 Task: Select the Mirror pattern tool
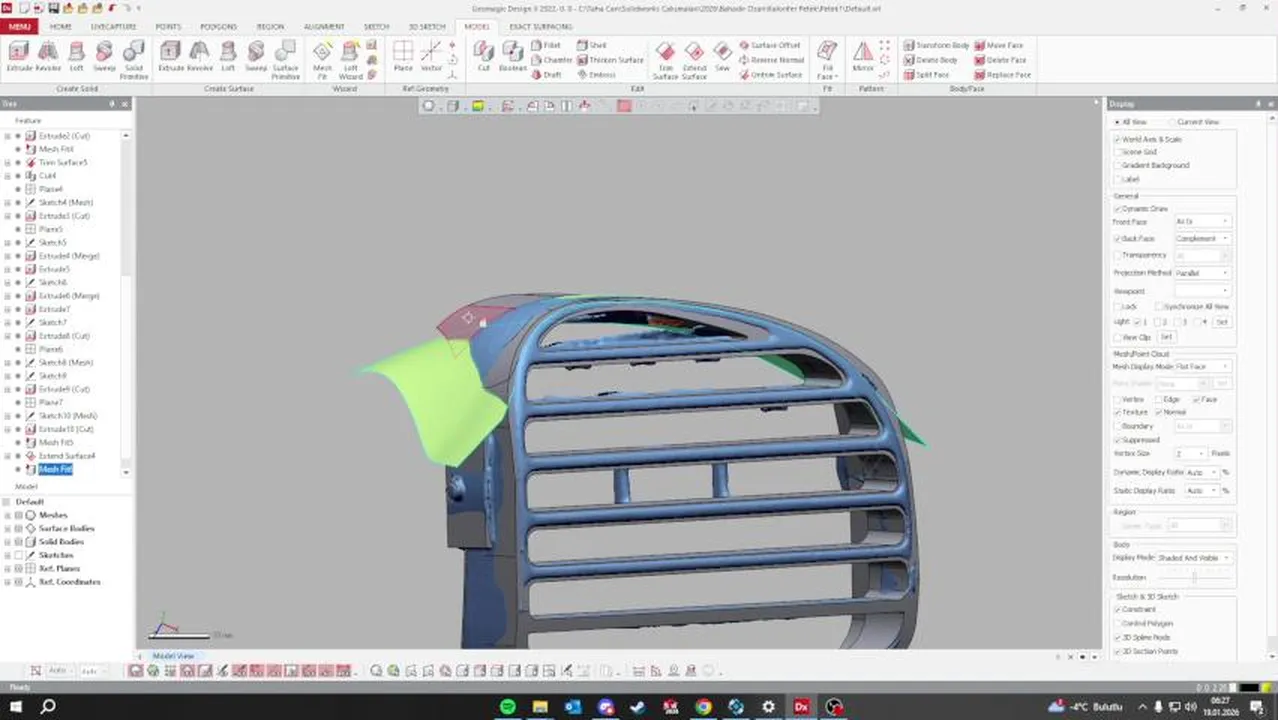862,57
